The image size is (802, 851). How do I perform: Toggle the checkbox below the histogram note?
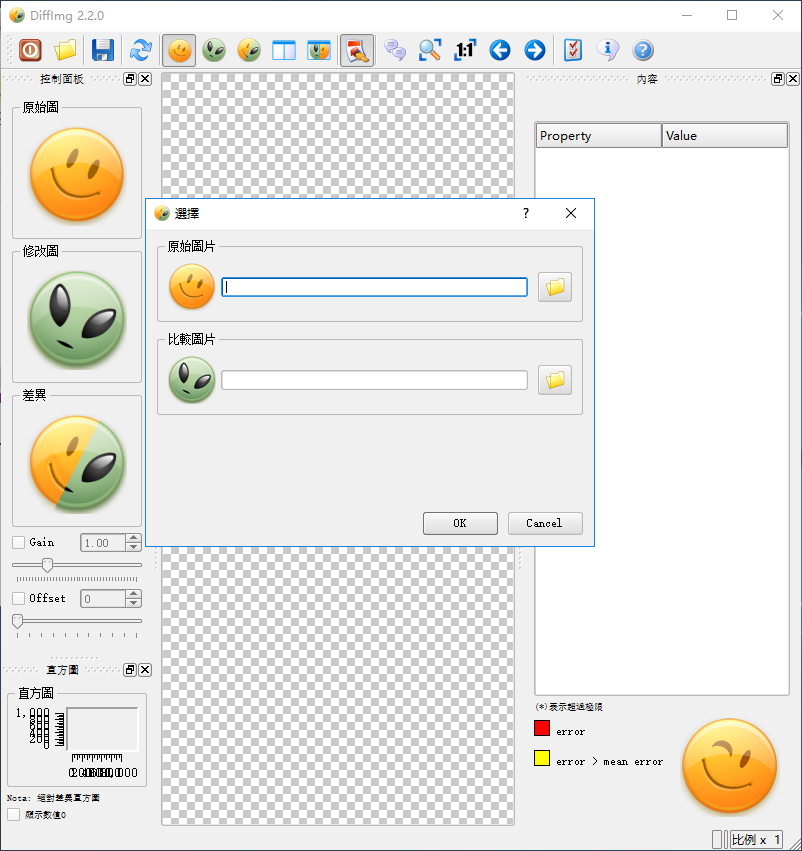point(14,815)
